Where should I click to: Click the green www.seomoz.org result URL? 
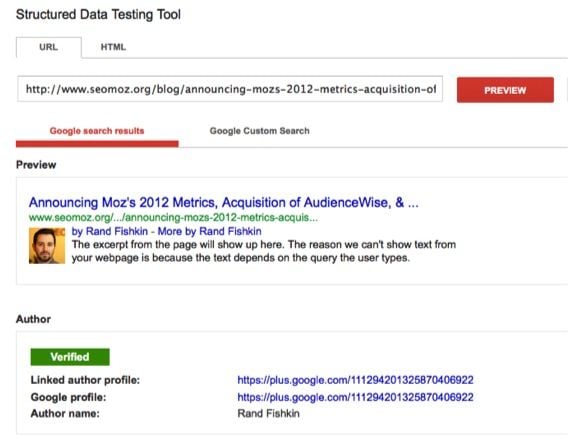[173, 218]
